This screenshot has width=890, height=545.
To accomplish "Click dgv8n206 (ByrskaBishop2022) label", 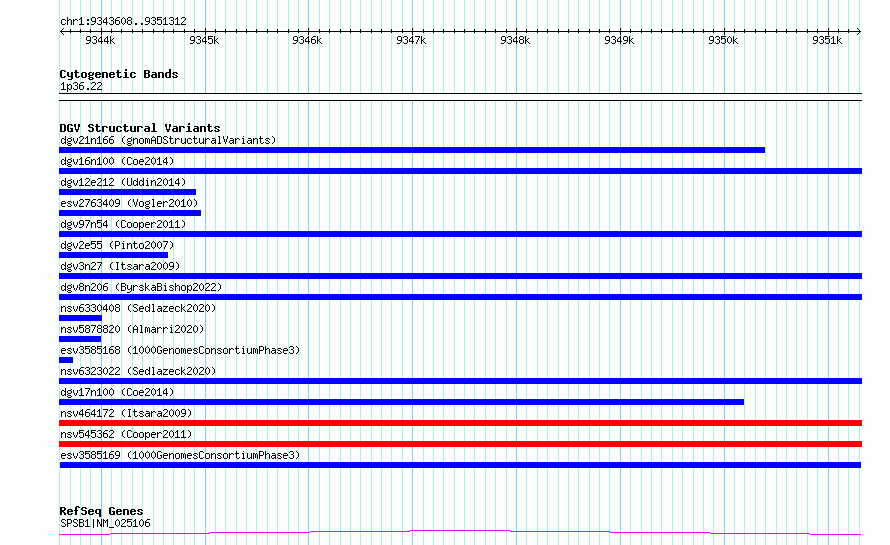I will point(141,287).
